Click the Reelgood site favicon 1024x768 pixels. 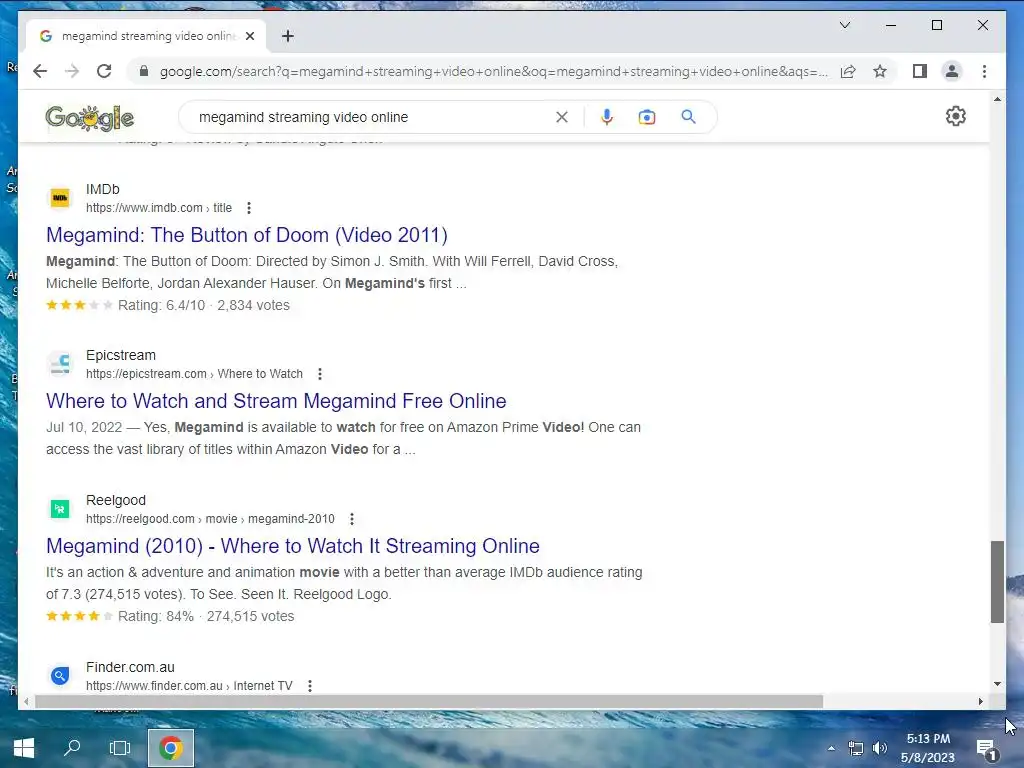60,509
